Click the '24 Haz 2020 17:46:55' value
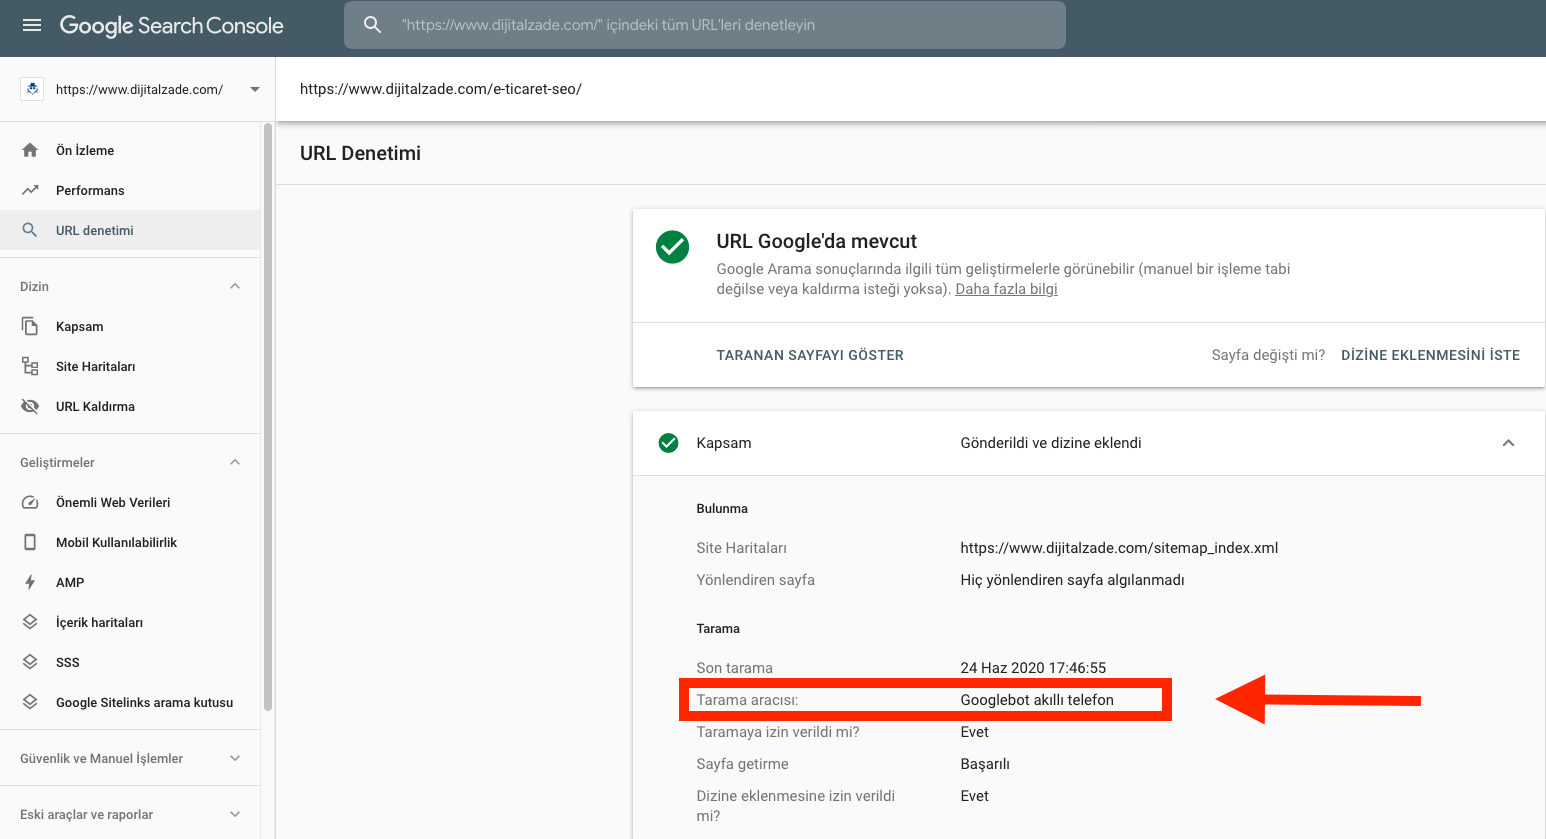This screenshot has width=1546, height=839. tap(1033, 668)
